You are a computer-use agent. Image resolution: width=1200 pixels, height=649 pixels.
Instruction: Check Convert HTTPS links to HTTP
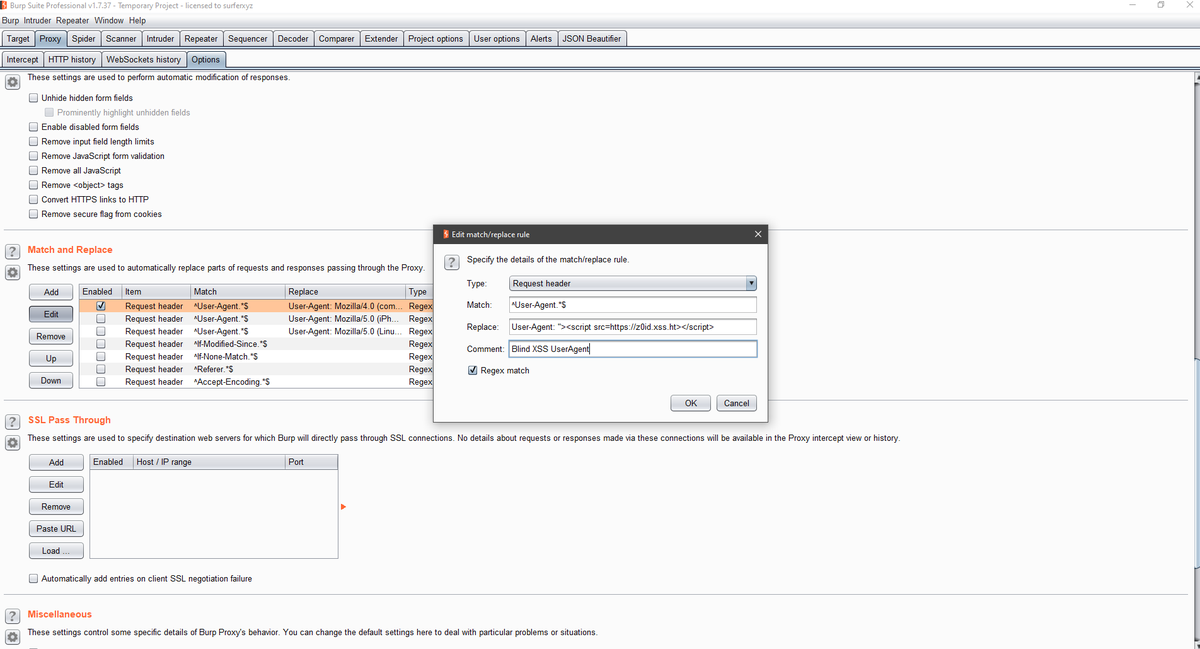point(34,200)
